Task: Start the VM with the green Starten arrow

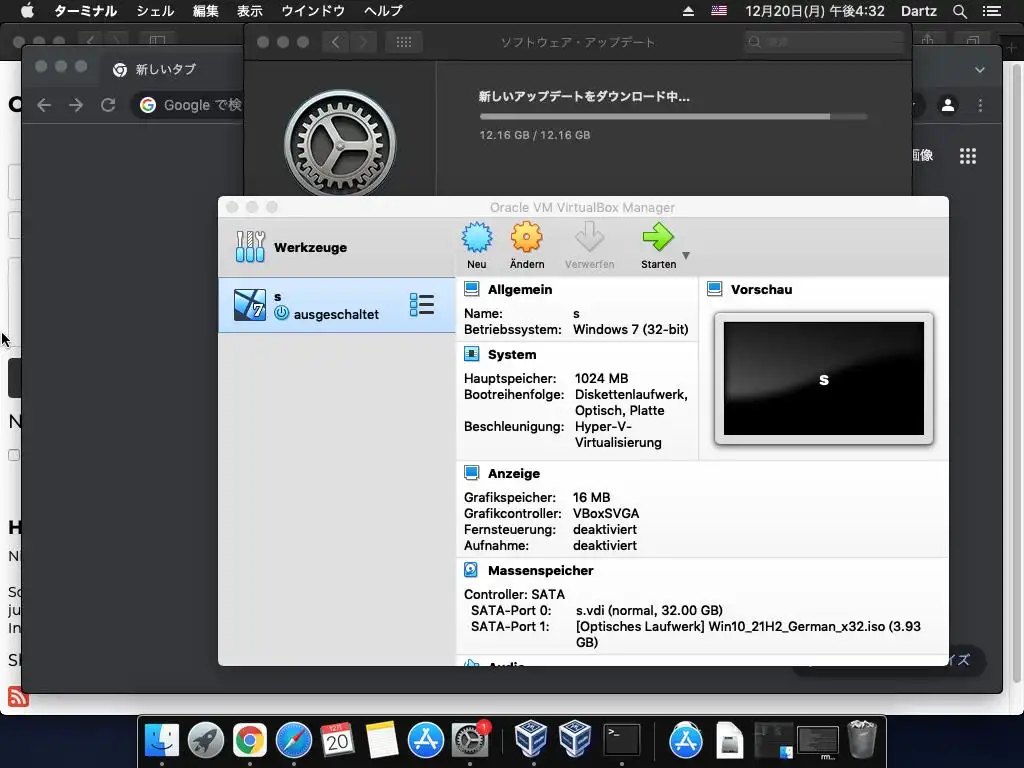Action: [658, 237]
